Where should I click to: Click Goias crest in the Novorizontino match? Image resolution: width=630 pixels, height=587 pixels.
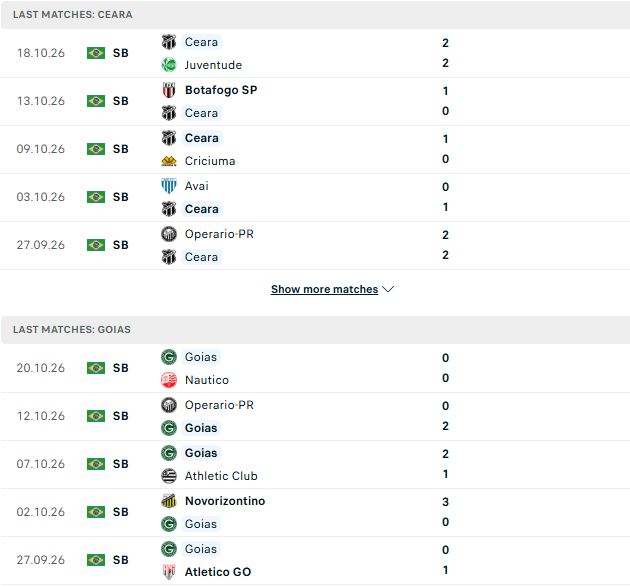coord(169,524)
